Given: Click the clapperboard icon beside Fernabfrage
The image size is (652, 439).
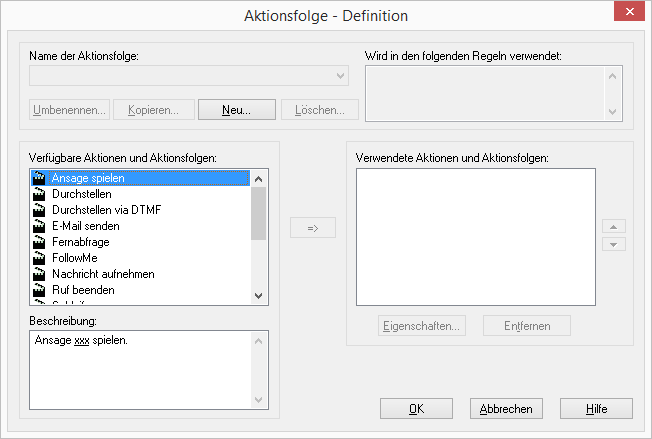Looking at the screenshot, I should [x=40, y=242].
